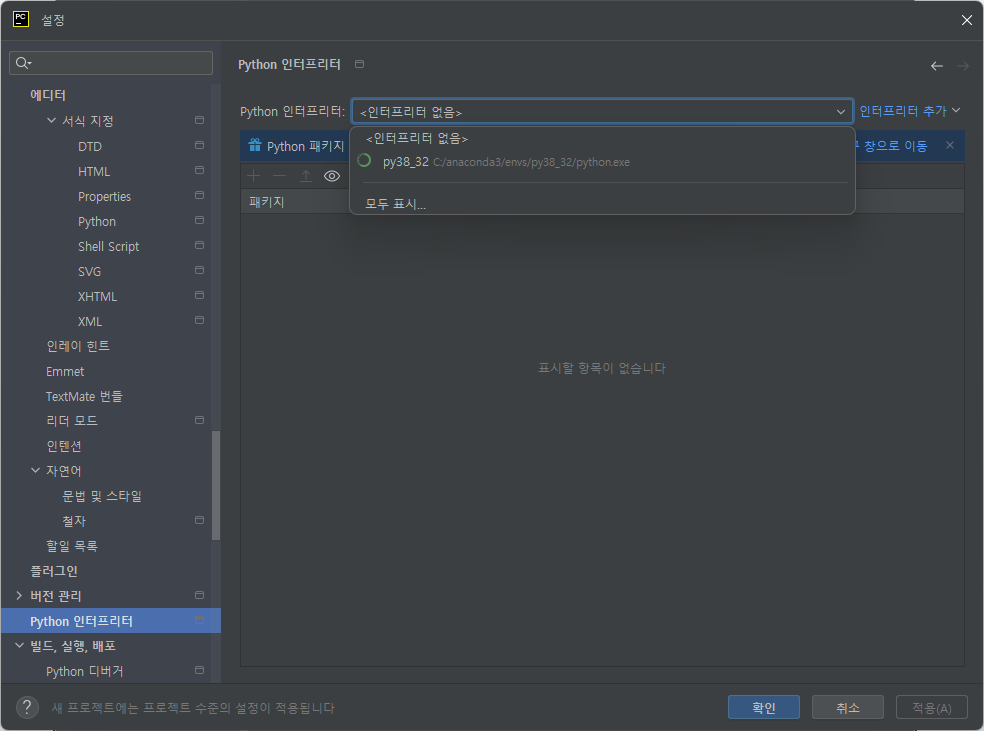Go back with the left arrow icon
The image size is (984, 731).
pos(936,66)
